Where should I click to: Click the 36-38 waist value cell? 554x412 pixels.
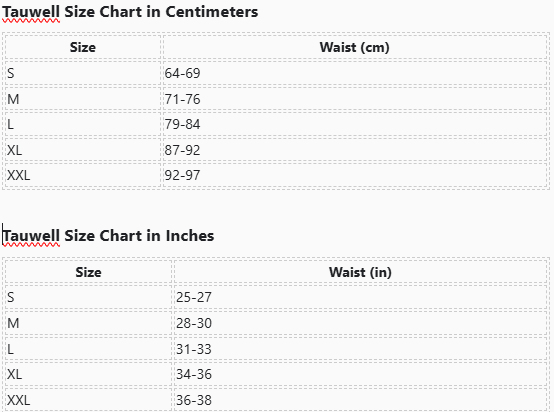360,400
